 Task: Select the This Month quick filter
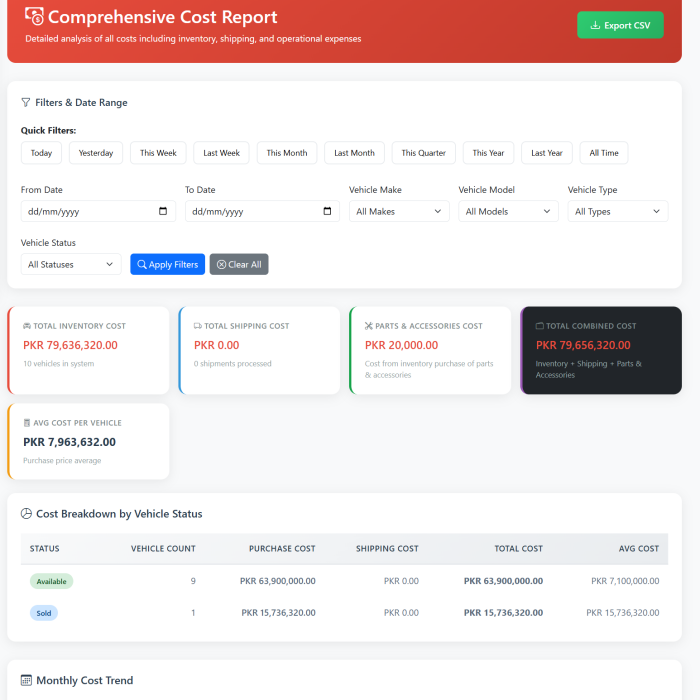[287, 153]
